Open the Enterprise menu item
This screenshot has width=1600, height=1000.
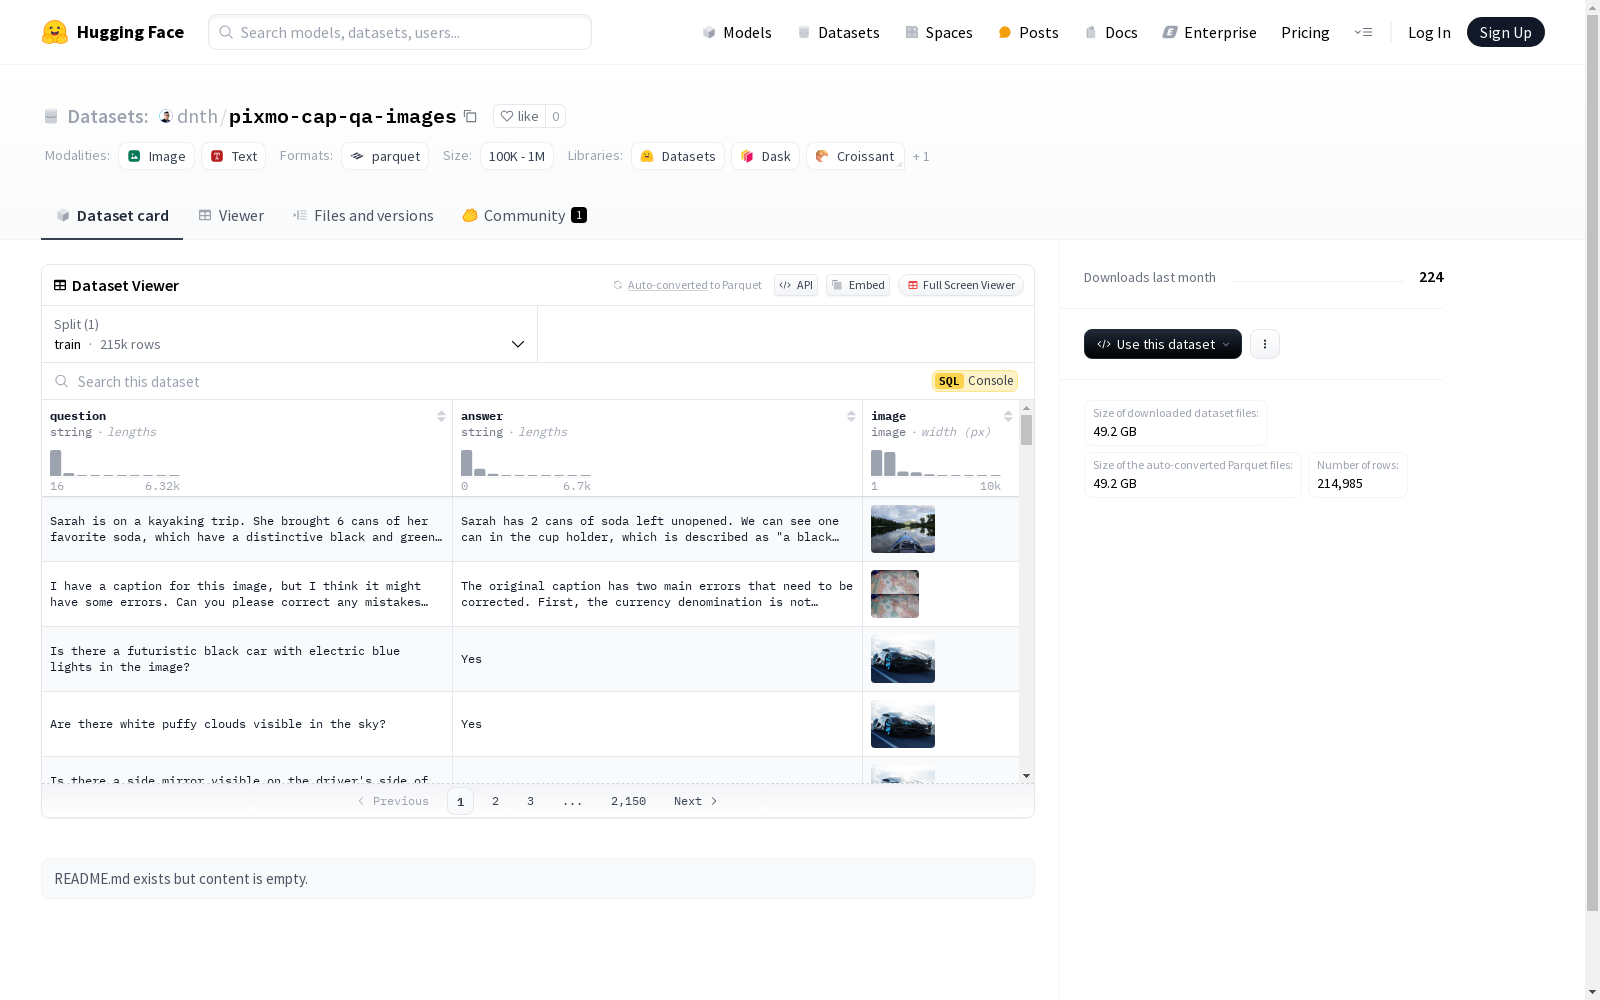click(x=1210, y=32)
